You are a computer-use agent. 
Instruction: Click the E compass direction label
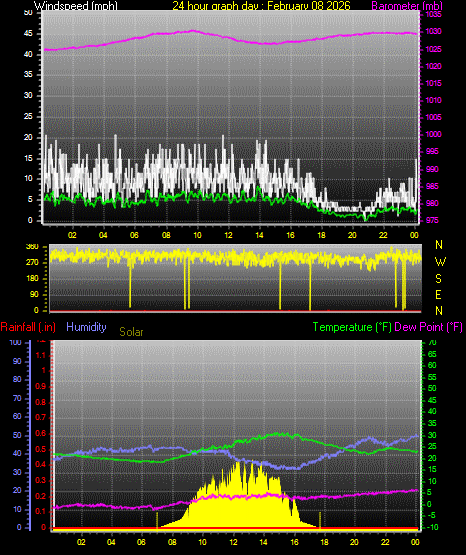(x=438, y=294)
